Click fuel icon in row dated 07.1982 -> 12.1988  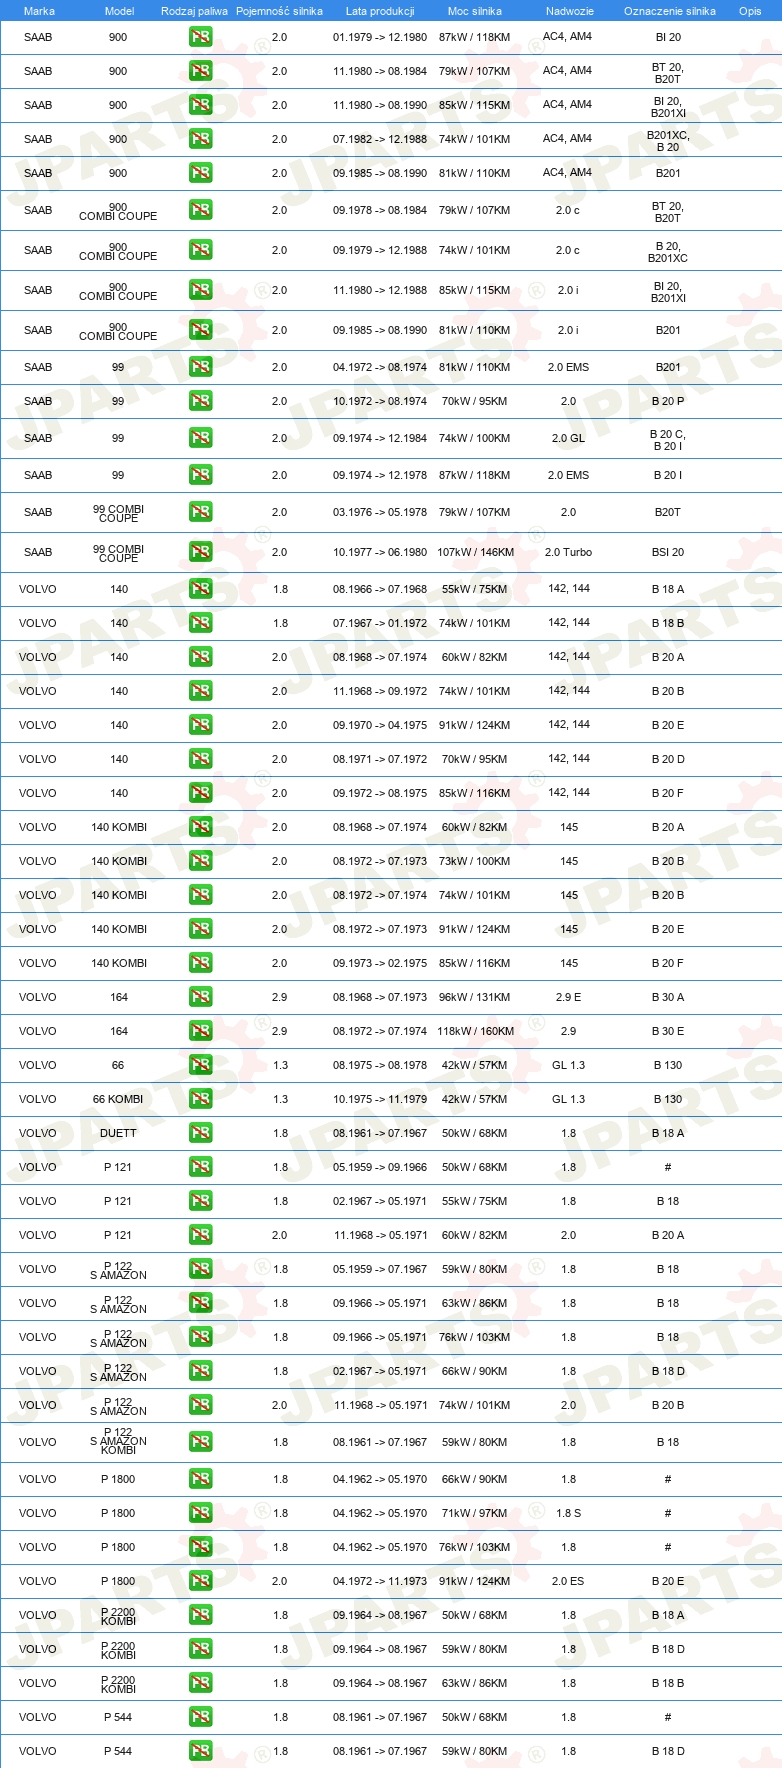tap(201, 139)
